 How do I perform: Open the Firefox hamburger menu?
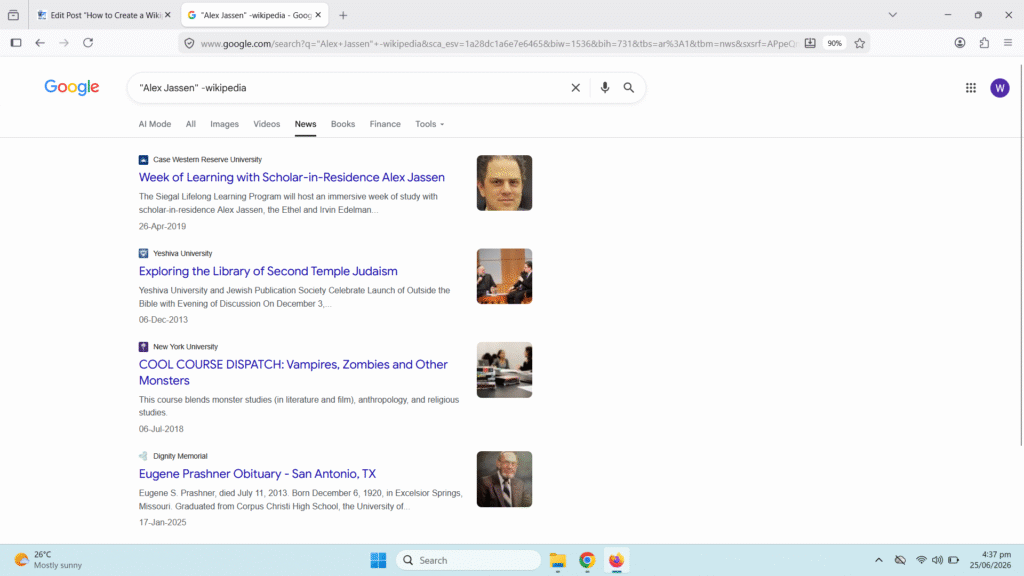point(1008,43)
